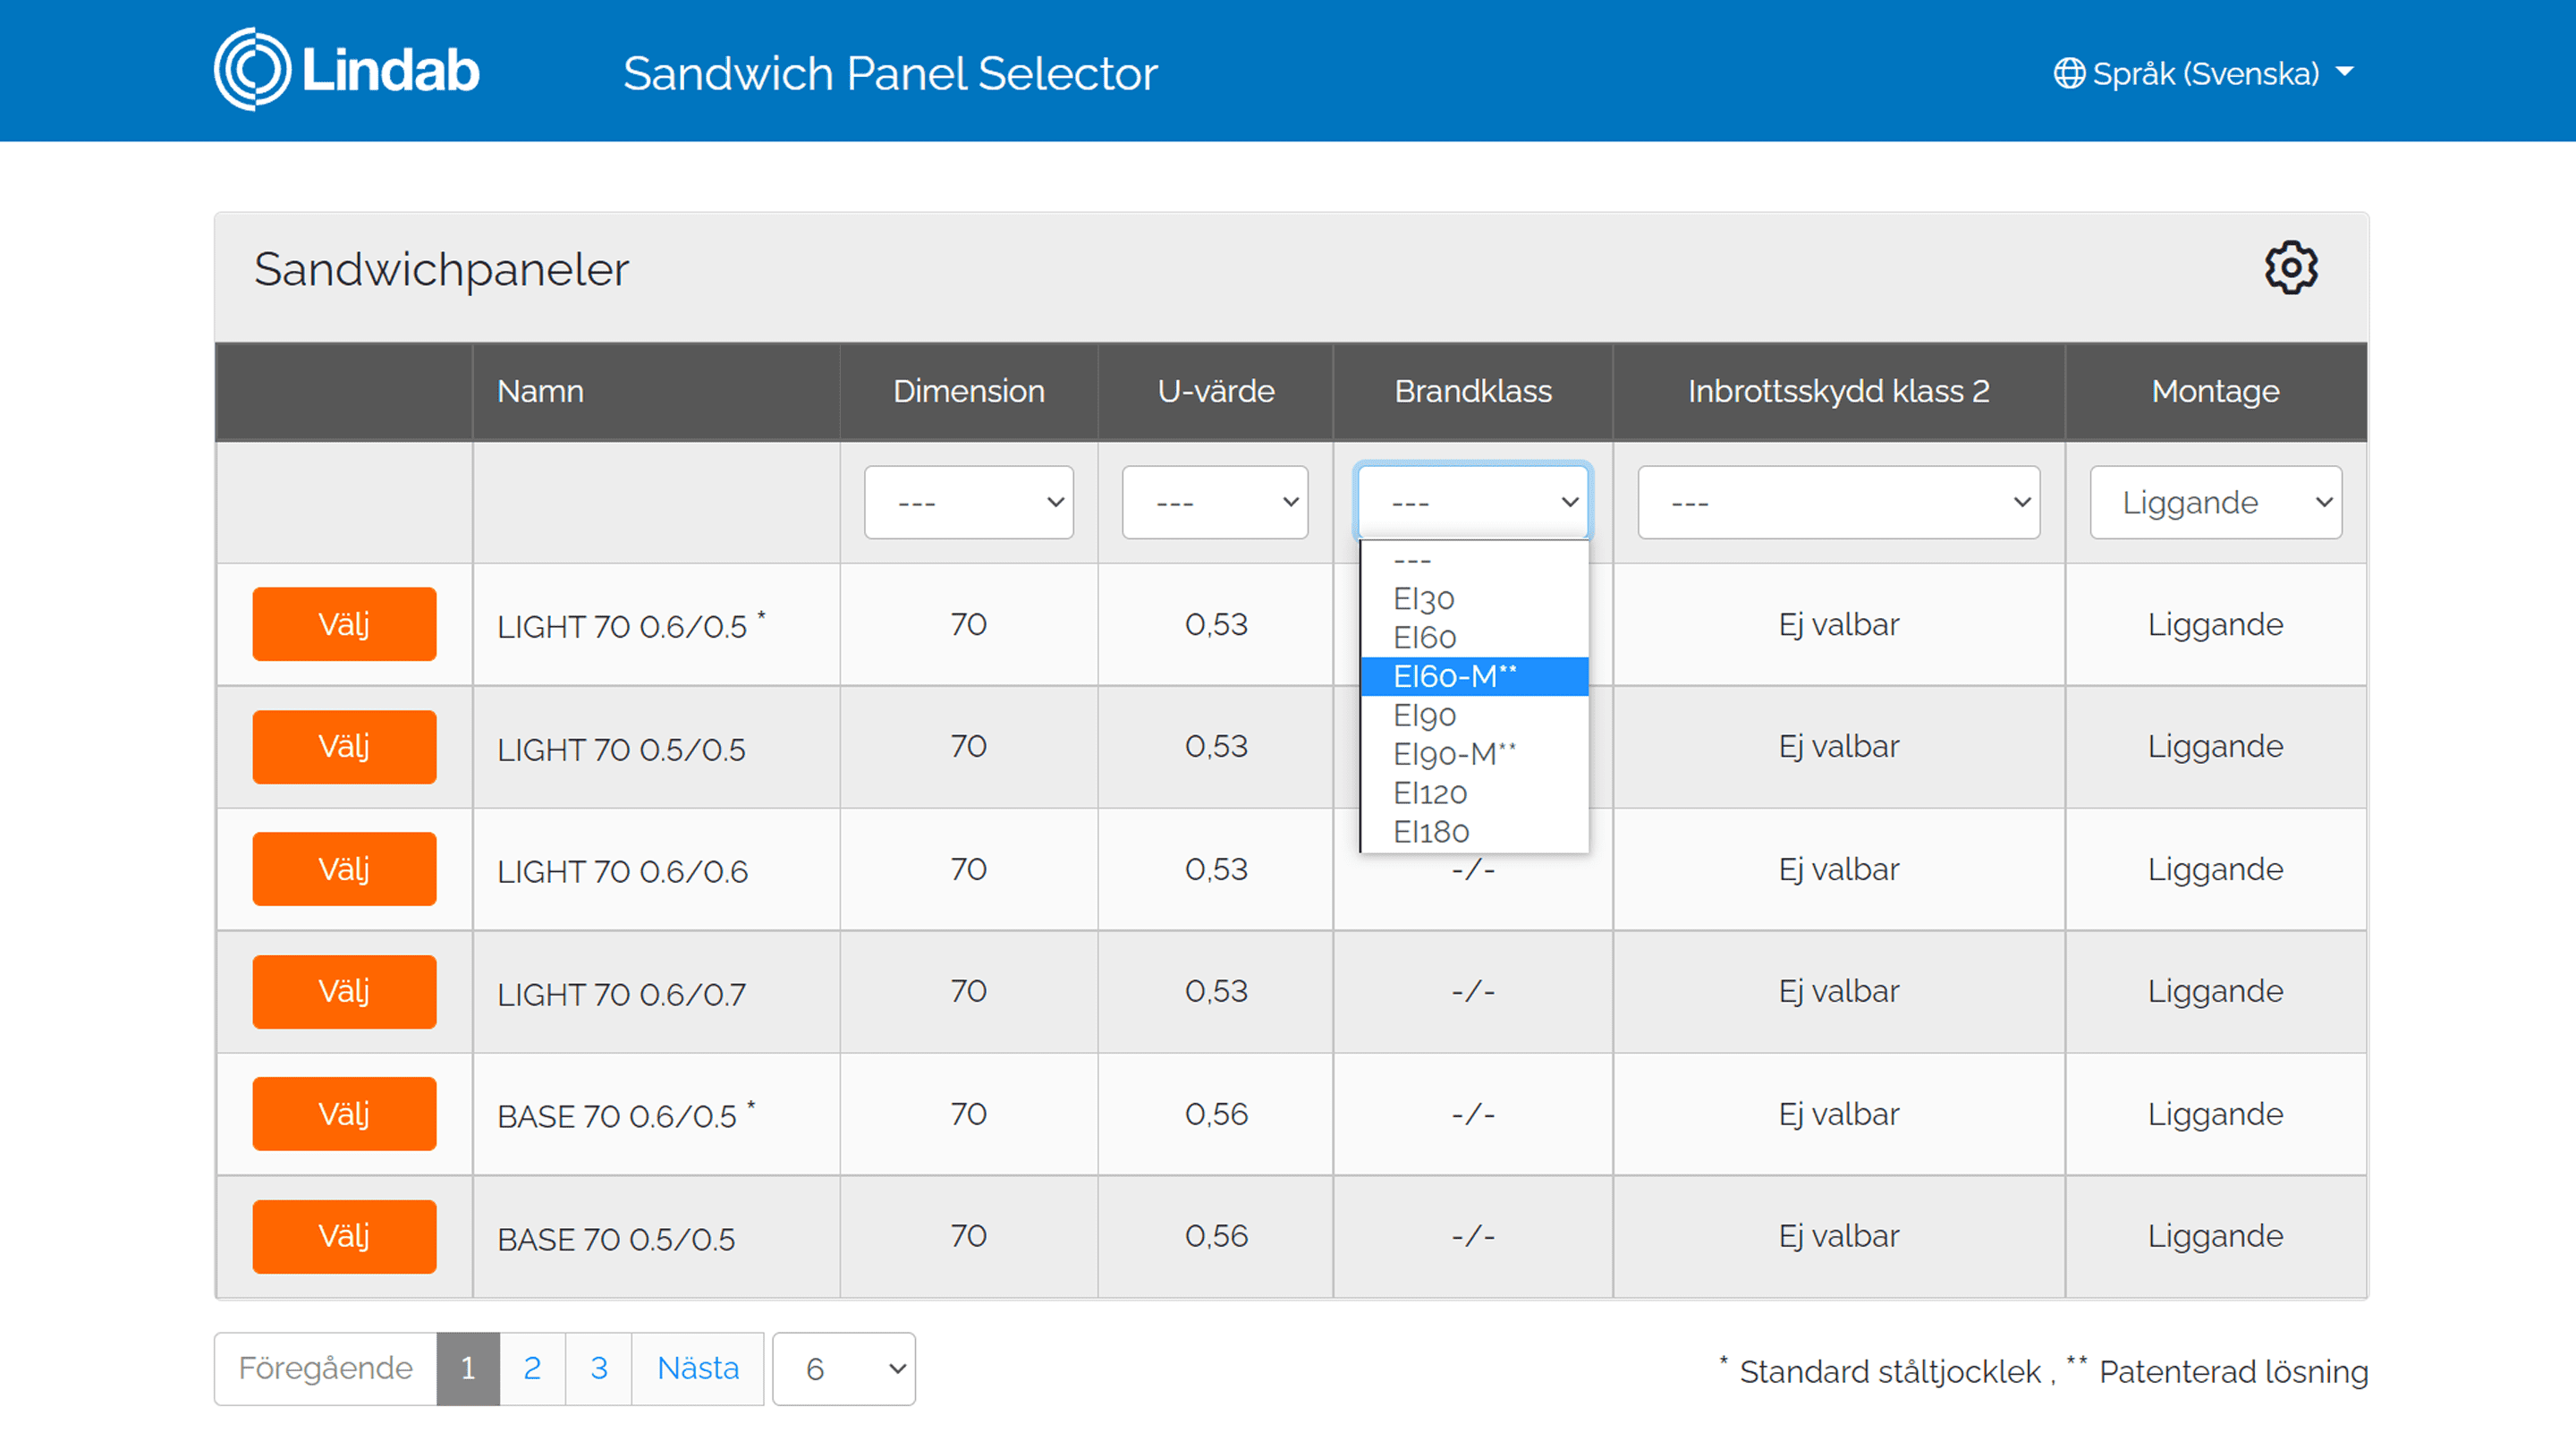Pick EI90 from the open list

[x=1424, y=715]
